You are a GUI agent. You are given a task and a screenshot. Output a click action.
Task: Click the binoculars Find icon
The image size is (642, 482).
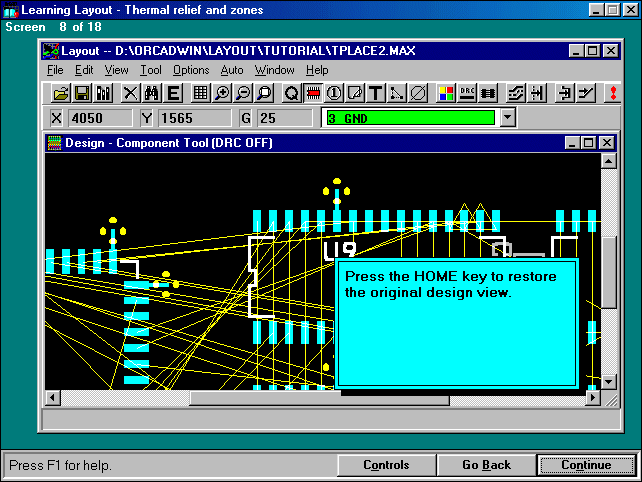coord(152,93)
